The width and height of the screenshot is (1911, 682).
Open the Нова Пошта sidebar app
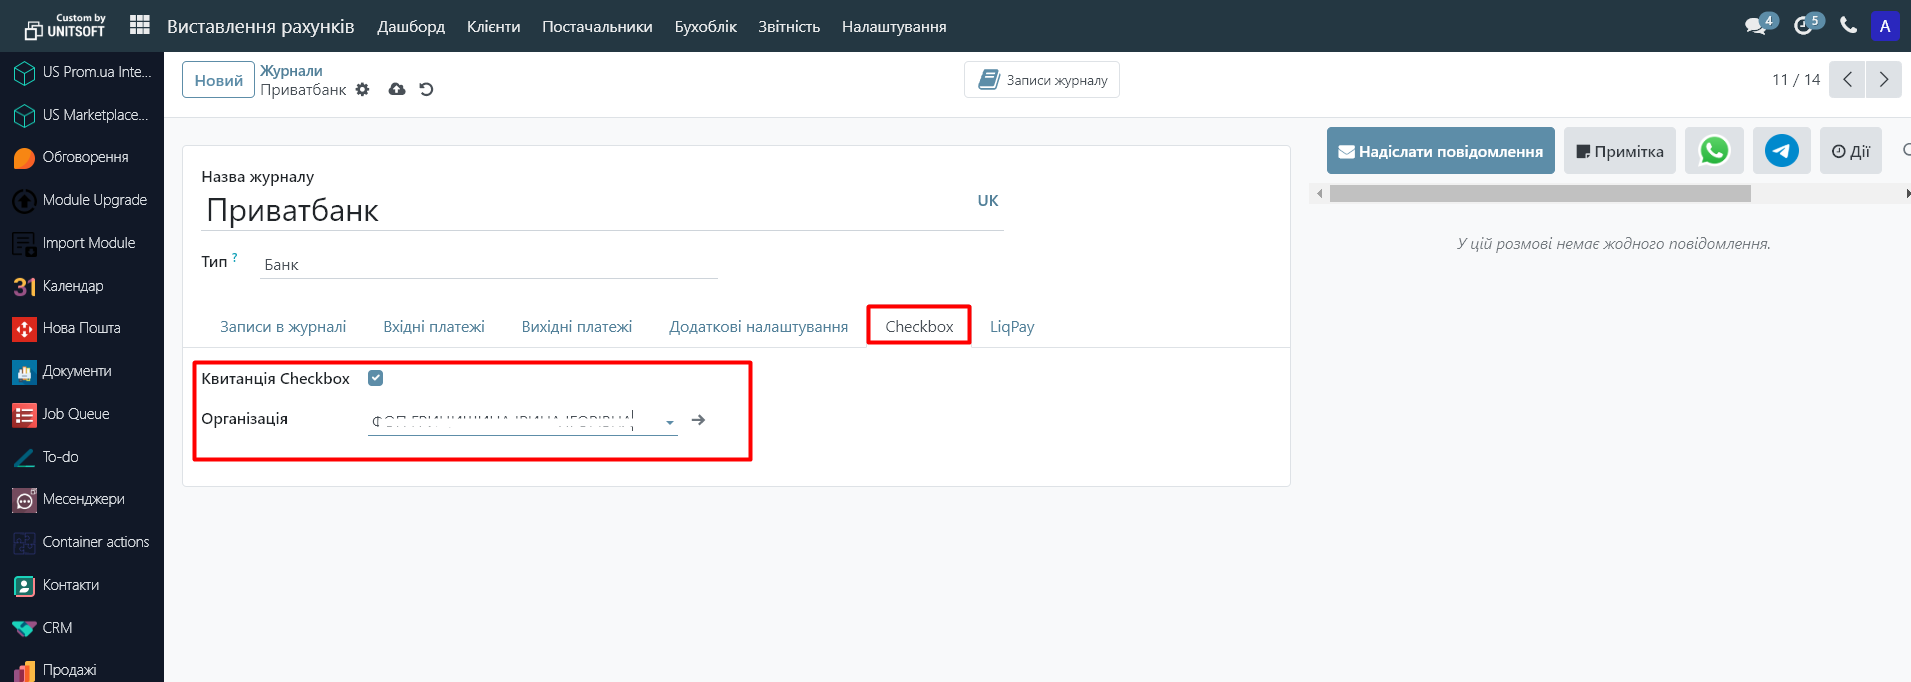[x=81, y=328]
